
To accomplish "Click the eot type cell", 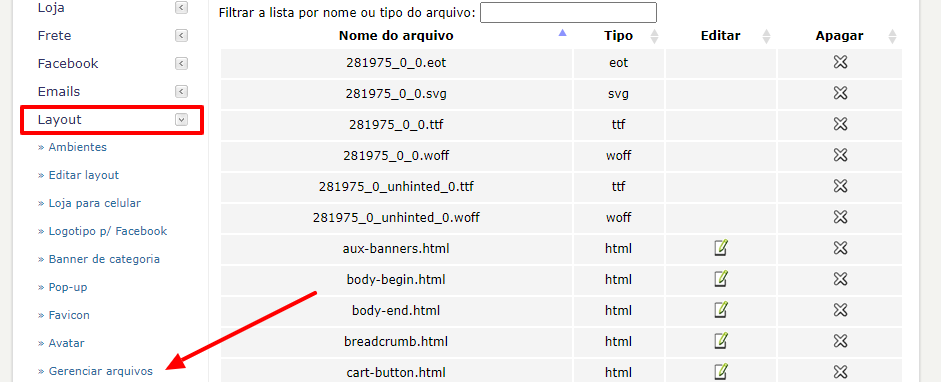I will click(619, 62).
